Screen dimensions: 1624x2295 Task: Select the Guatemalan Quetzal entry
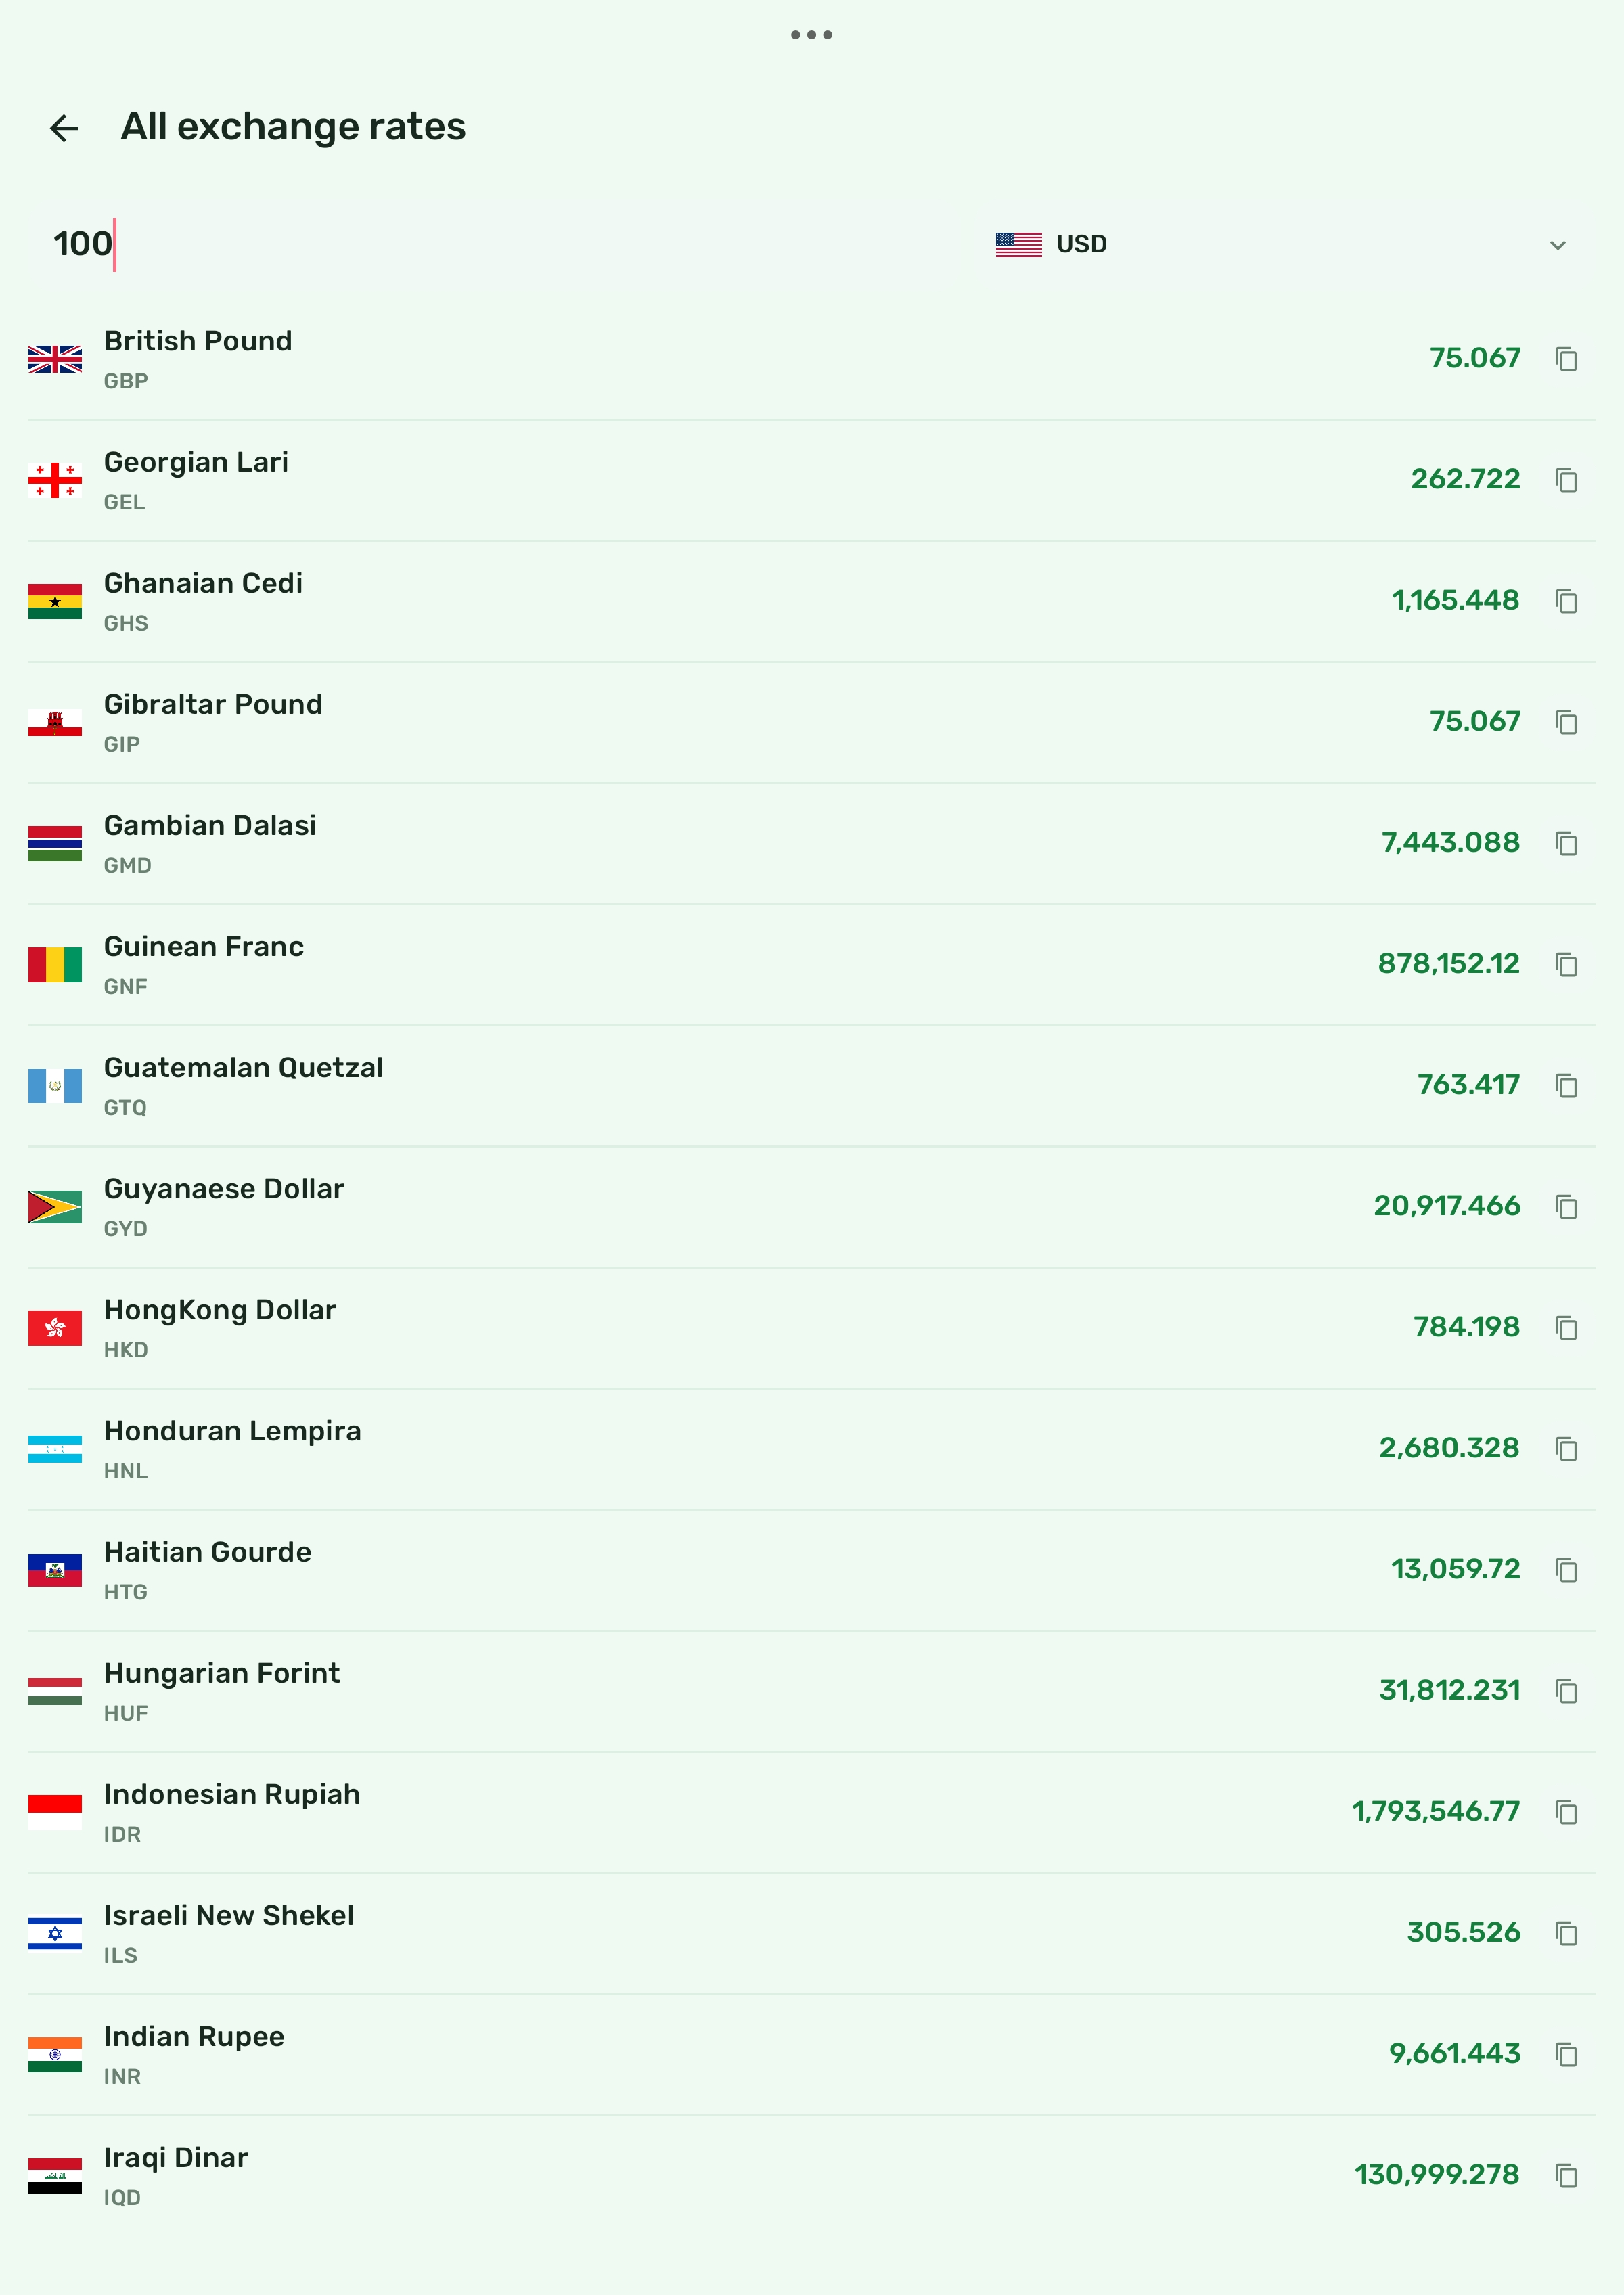click(x=811, y=1086)
